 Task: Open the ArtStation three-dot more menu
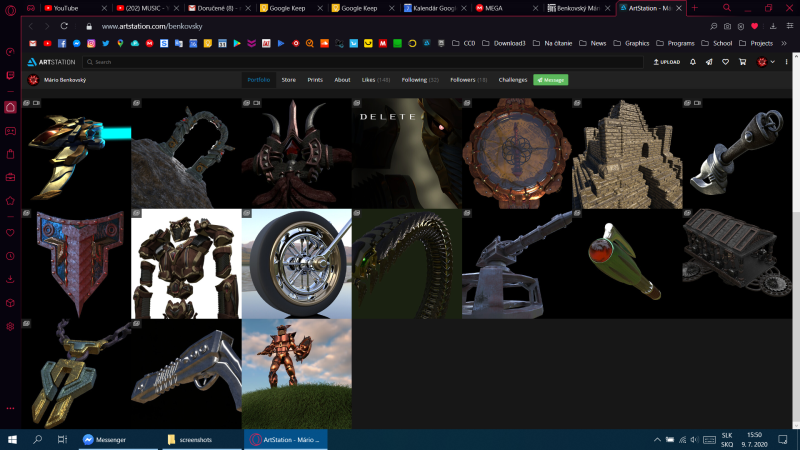click(x=786, y=62)
